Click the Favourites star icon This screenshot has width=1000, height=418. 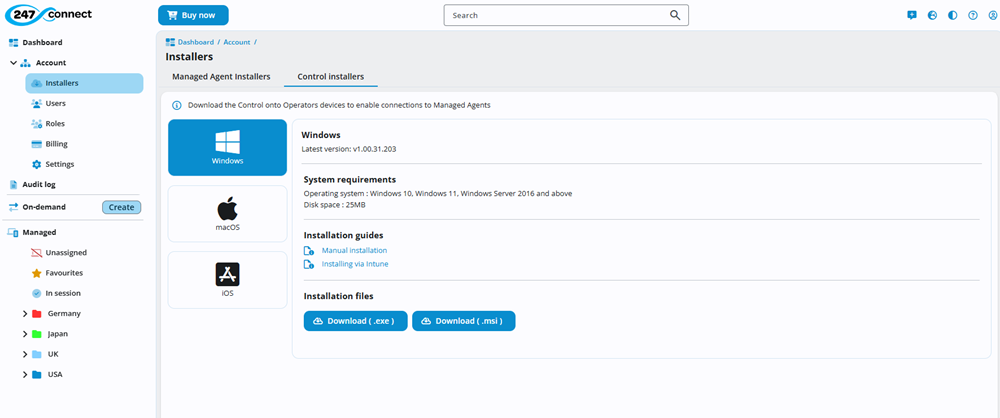36,273
